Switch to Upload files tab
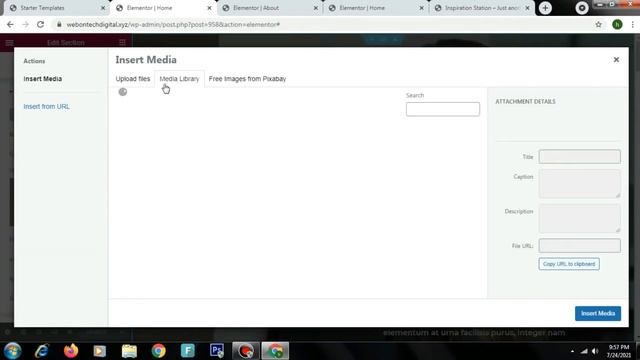640x360 pixels. [x=133, y=79]
